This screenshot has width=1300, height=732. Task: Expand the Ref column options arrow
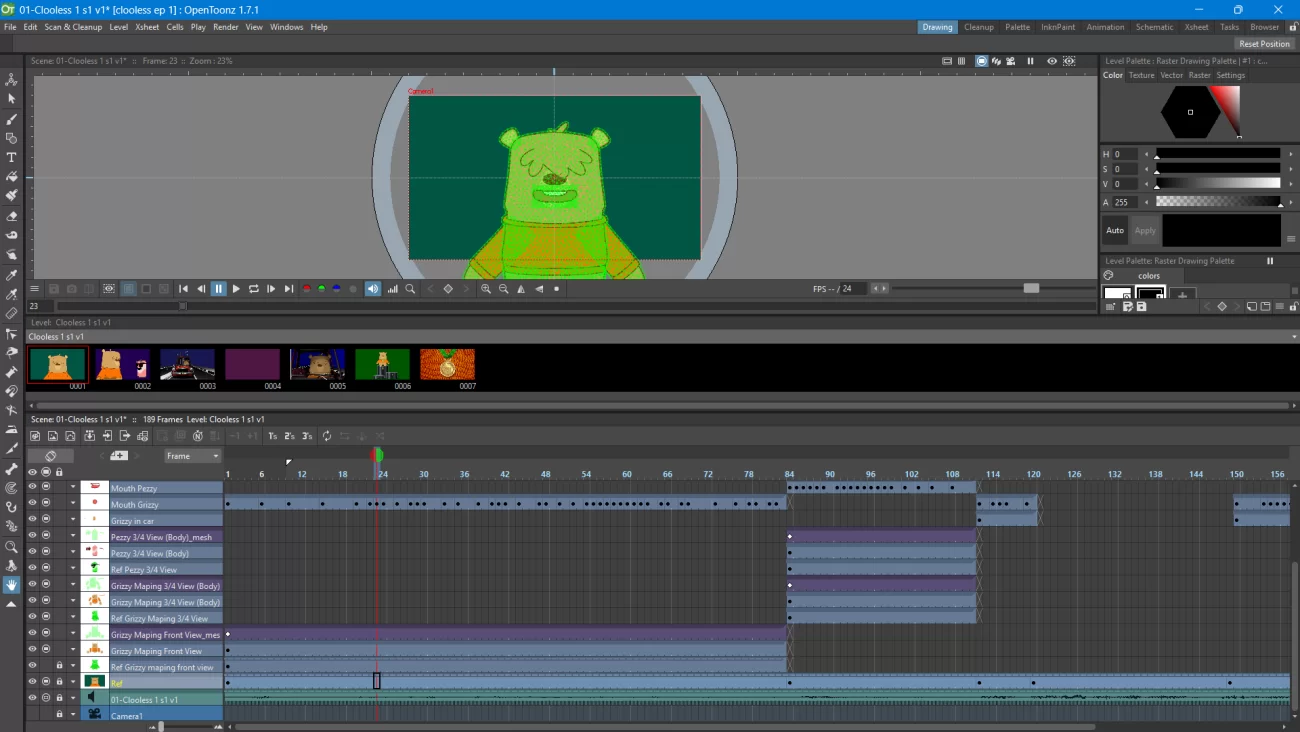pos(73,682)
